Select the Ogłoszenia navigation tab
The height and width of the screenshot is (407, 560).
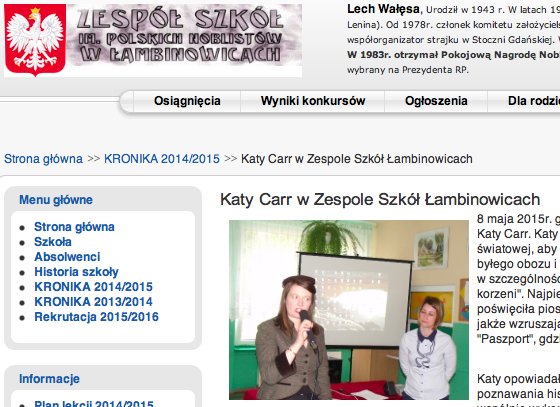click(x=436, y=101)
